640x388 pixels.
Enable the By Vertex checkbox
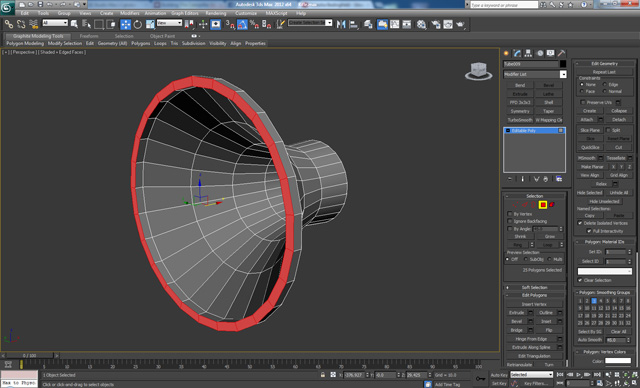pos(510,214)
